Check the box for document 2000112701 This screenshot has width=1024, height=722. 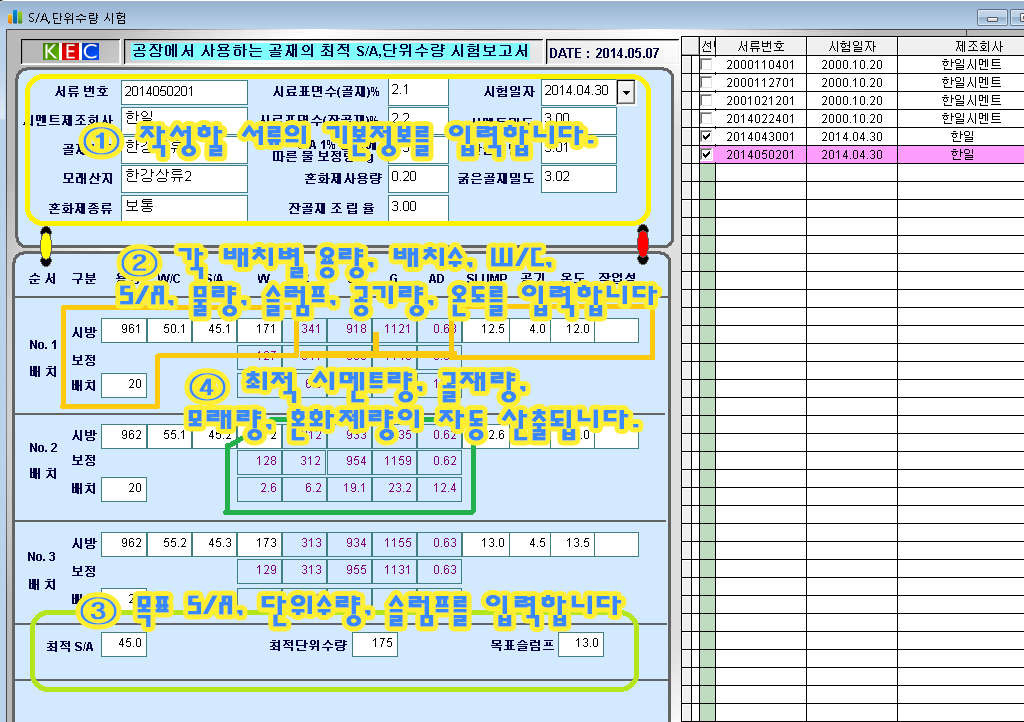click(707, 82)
